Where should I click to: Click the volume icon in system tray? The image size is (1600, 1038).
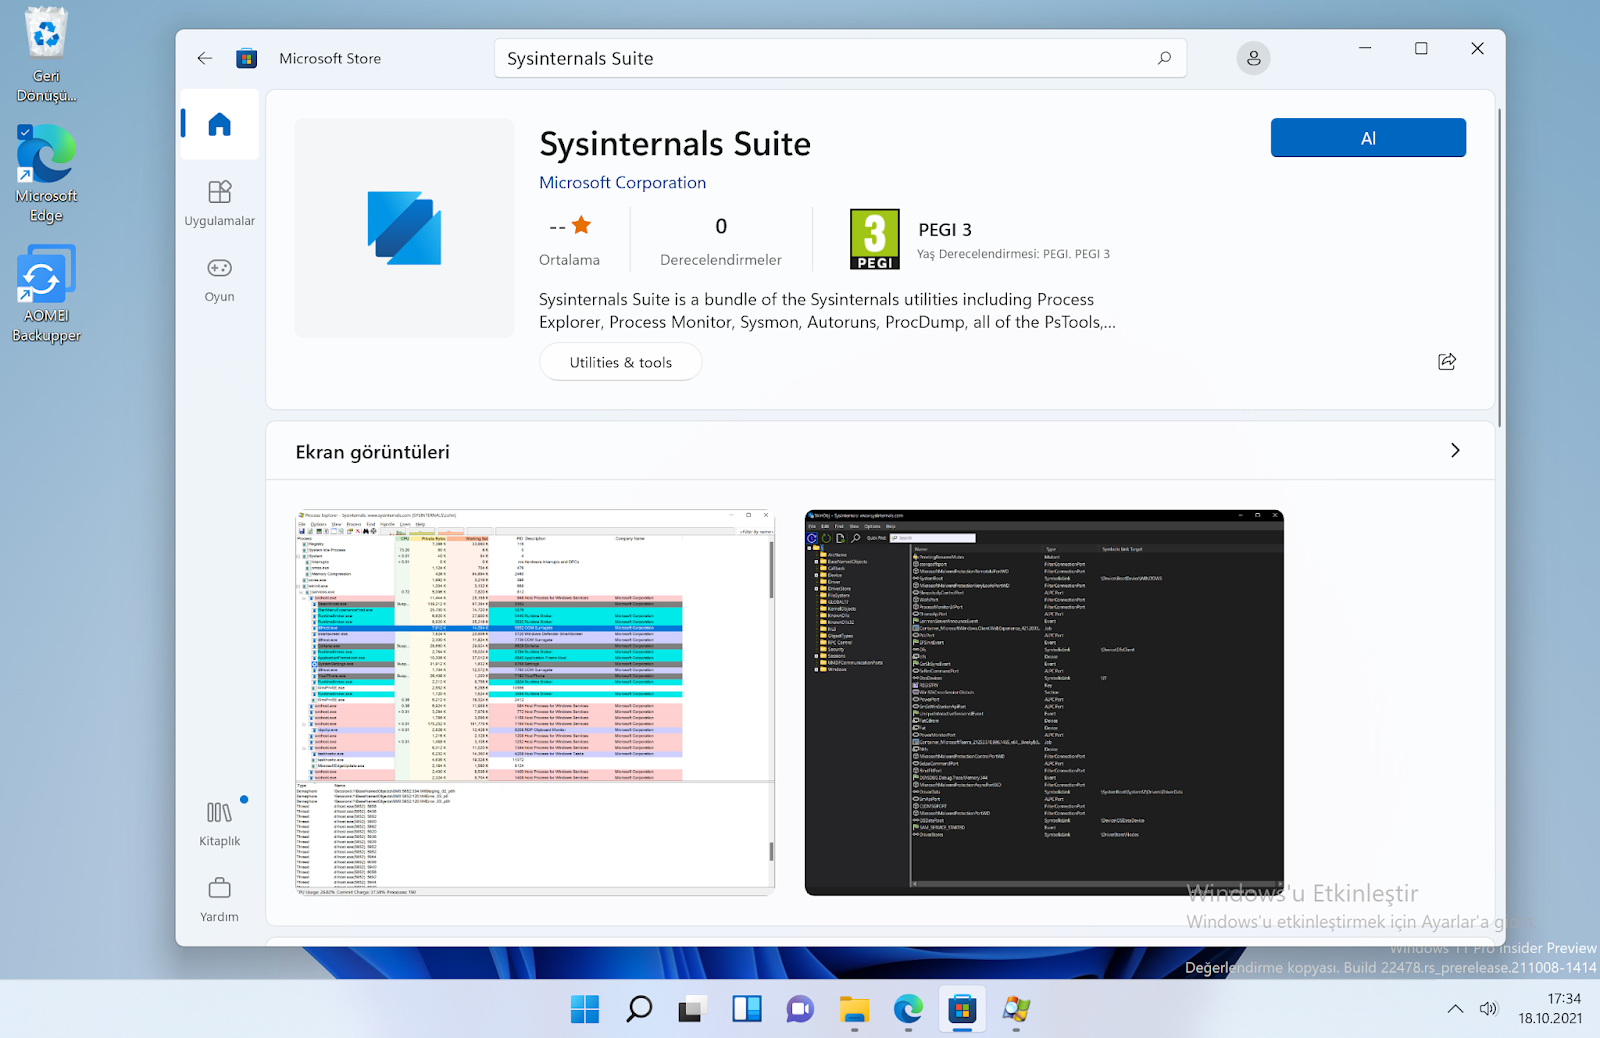pyautogui.click(x=1488, y=1008)
